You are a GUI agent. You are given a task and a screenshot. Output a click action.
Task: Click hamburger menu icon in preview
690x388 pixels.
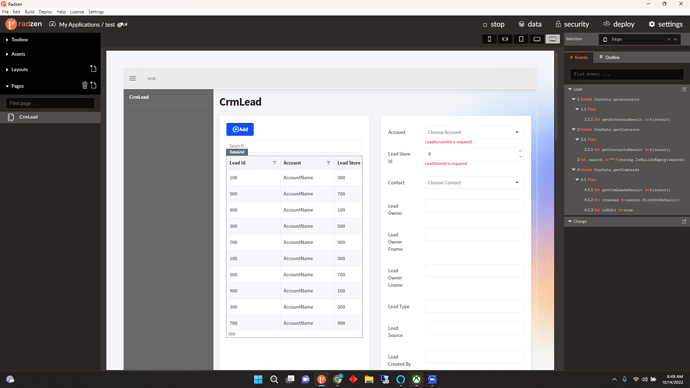point(132,78)
